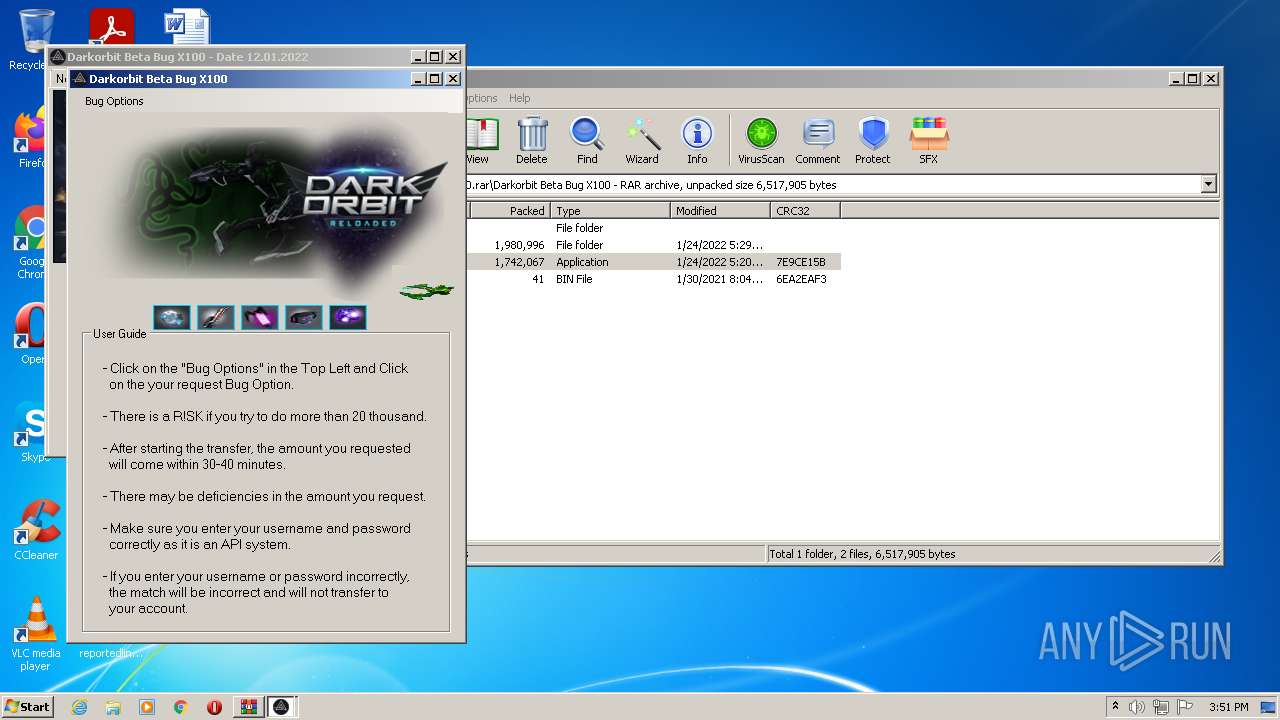This screenshot has width=1280, height=720.
Task: Switch to Darkorbit app taskbar button
Action: (x=282, y=707)
